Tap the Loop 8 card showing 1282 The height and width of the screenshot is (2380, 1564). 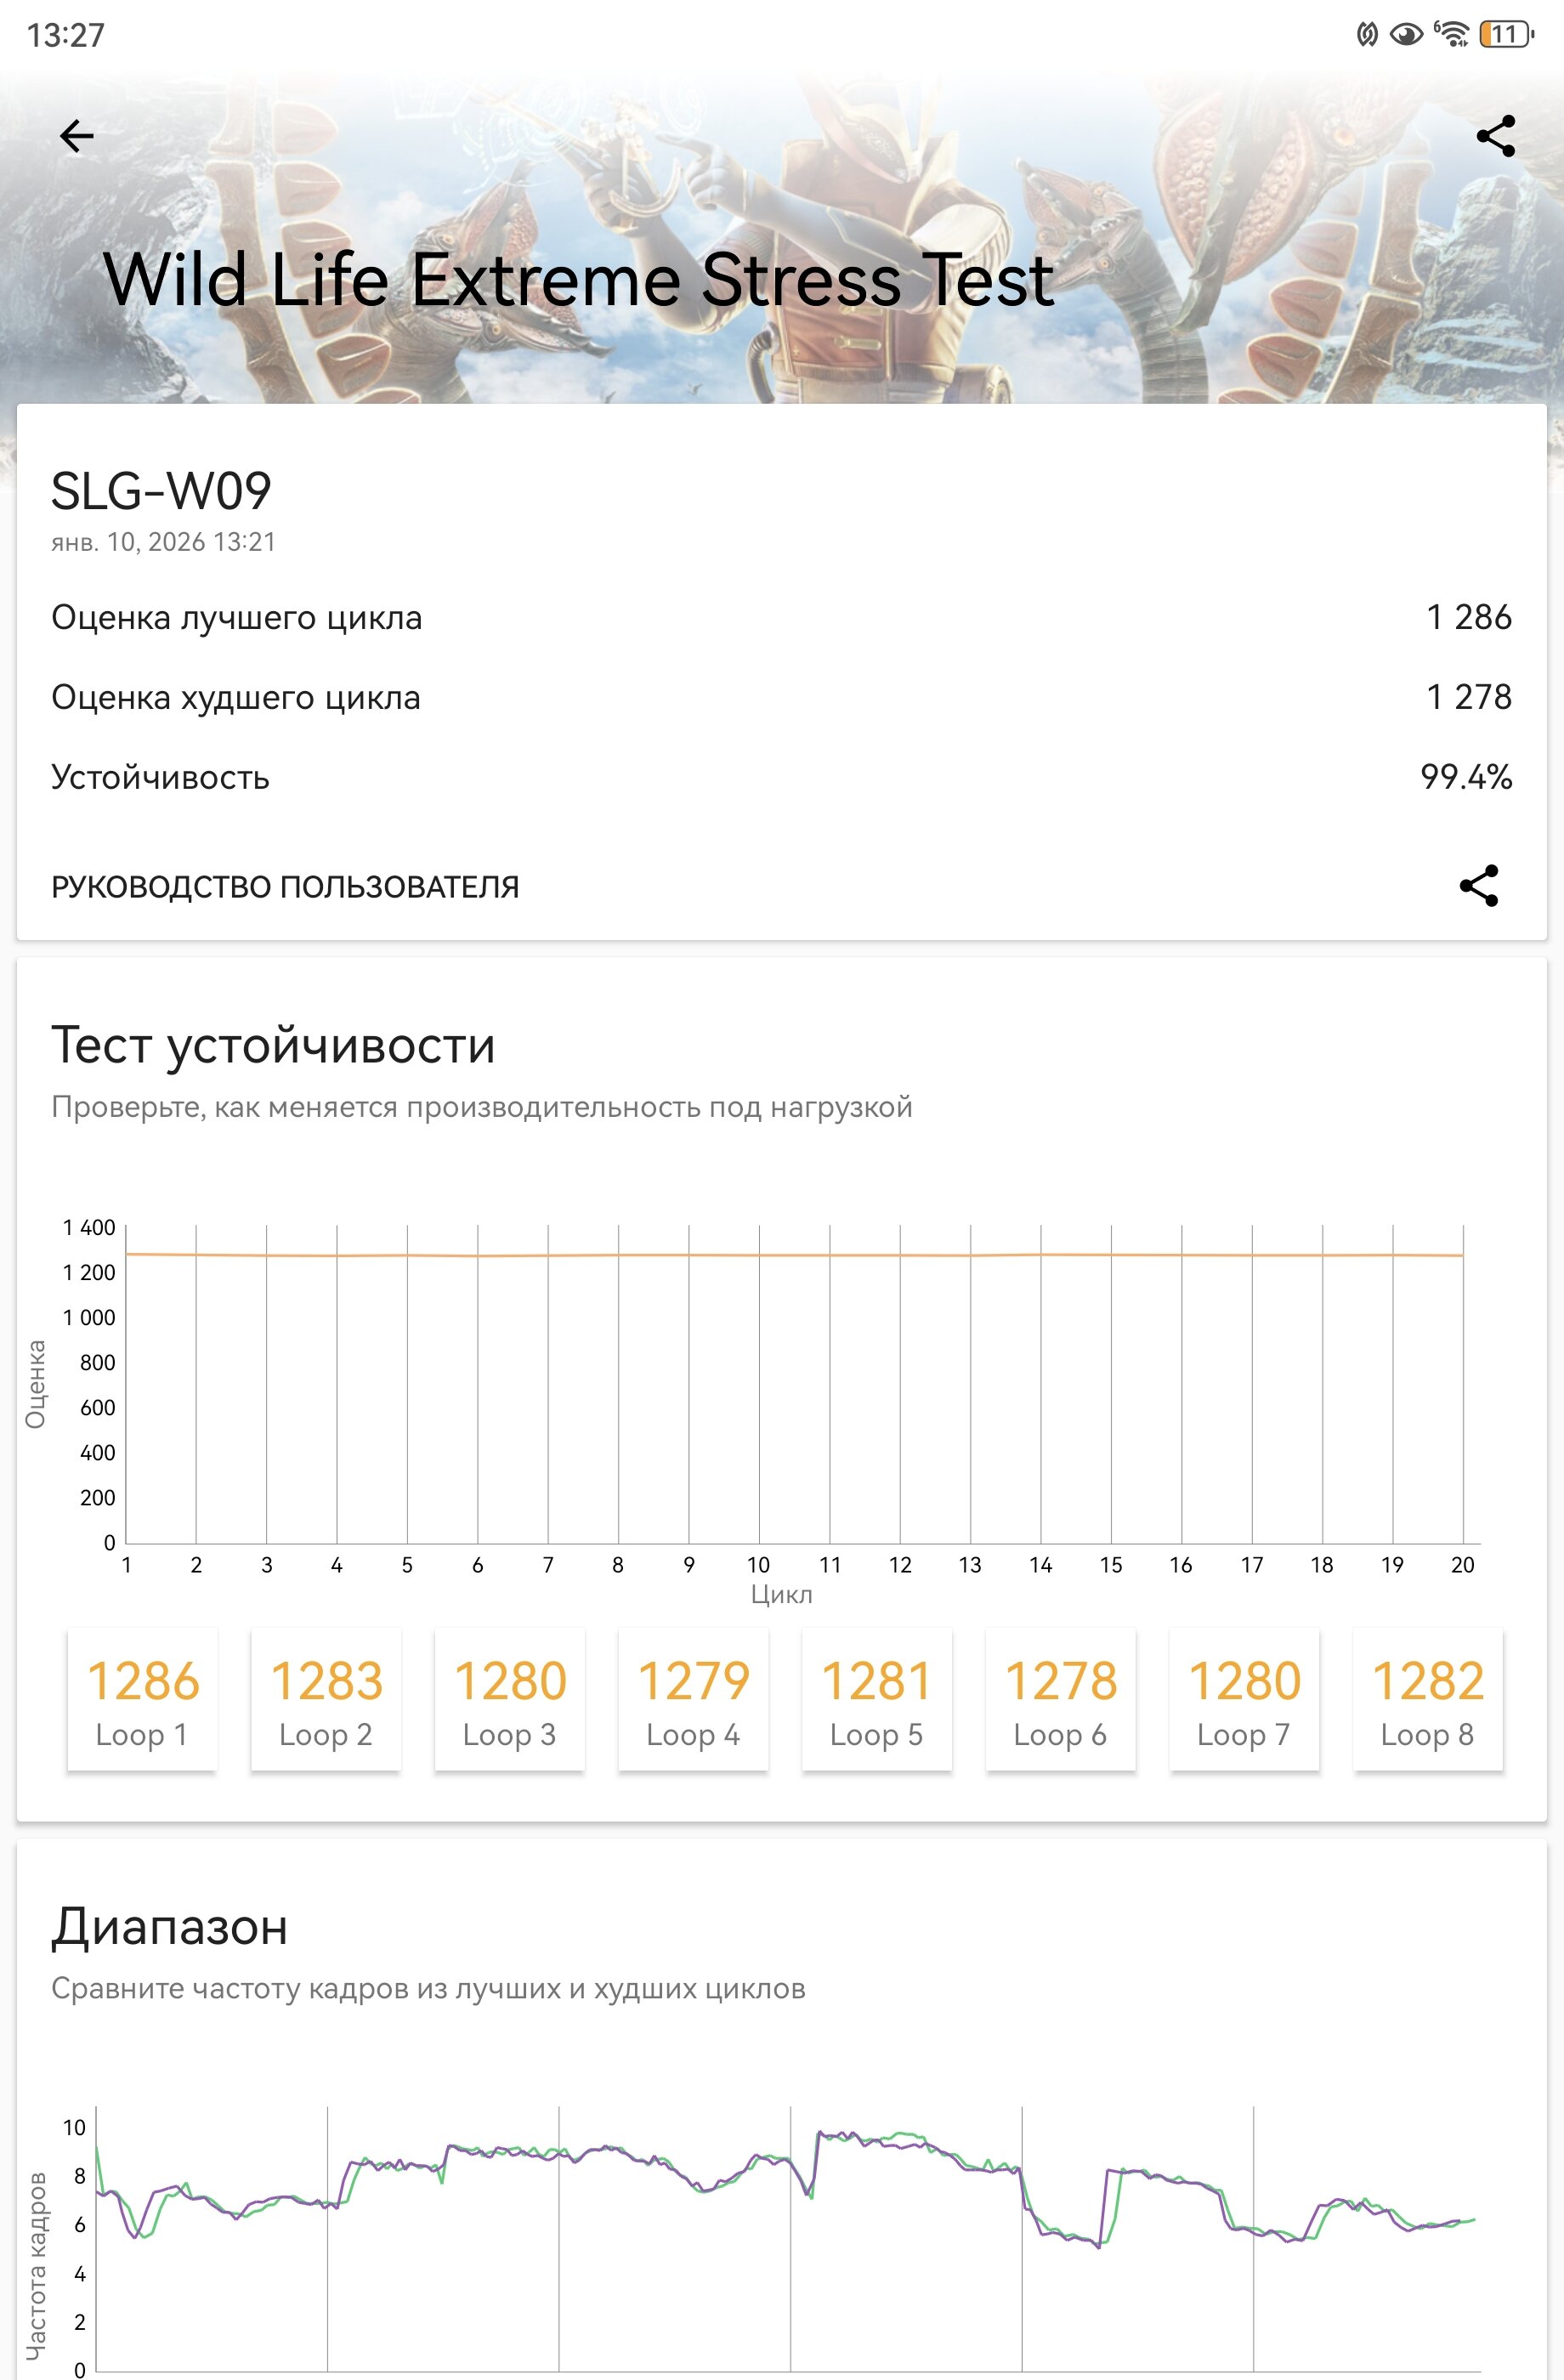(1428, 1699)
